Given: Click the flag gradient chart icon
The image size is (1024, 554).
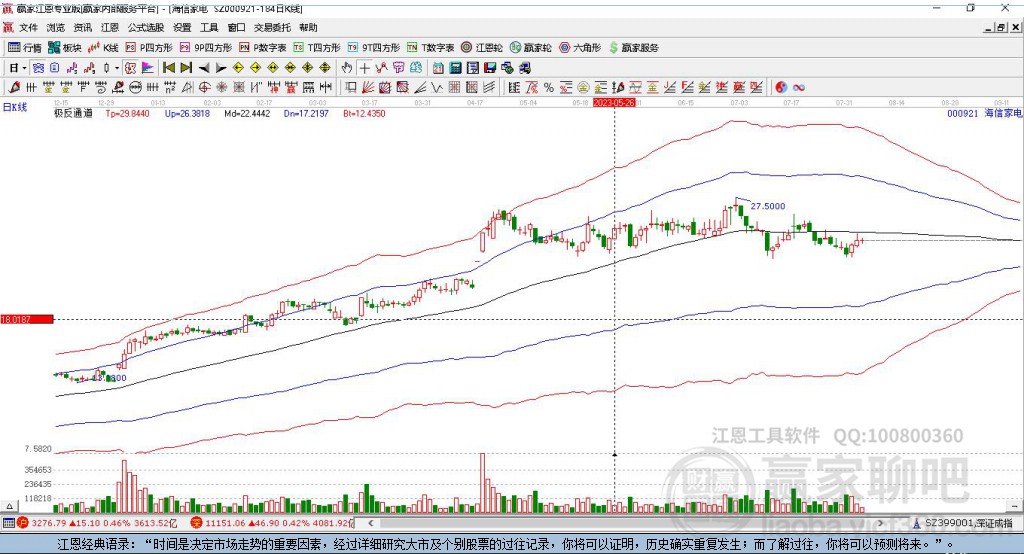Looking at the screenshot, I should coord(148,68).
